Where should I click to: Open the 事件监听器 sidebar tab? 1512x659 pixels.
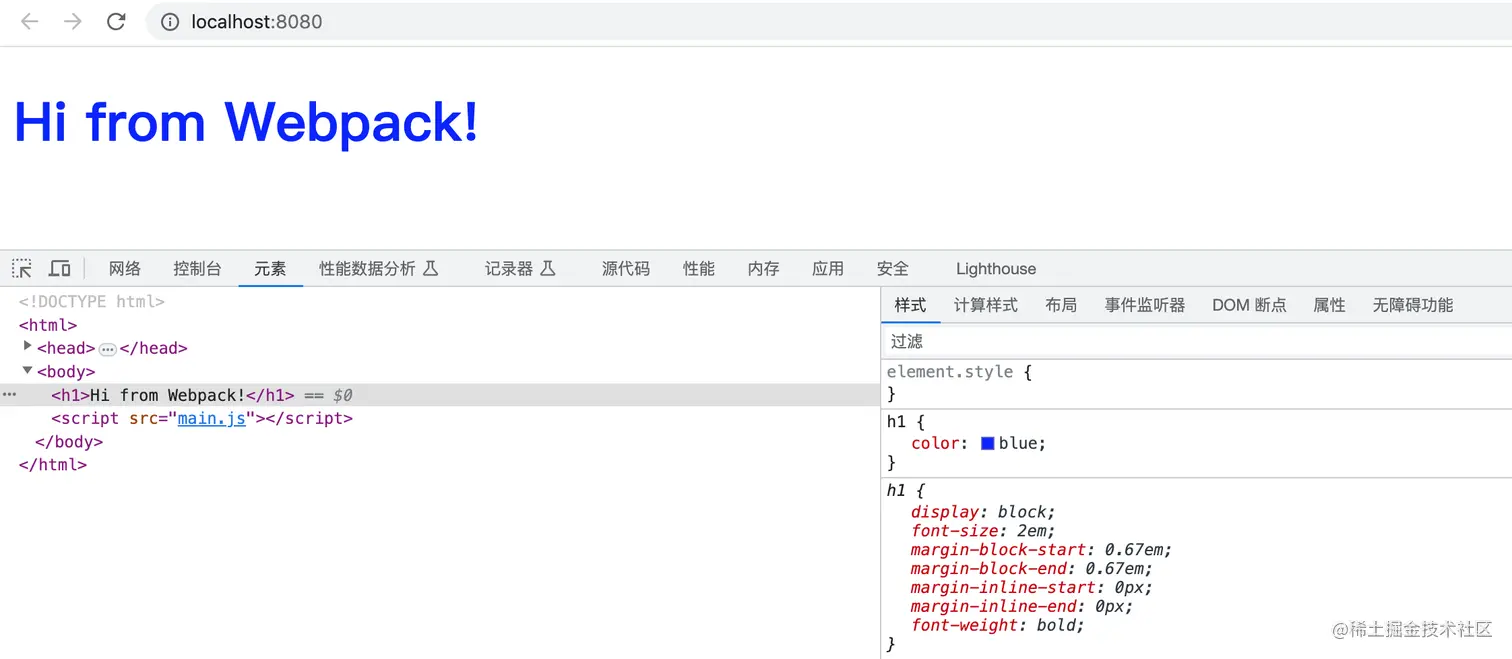pos(1145,305)
